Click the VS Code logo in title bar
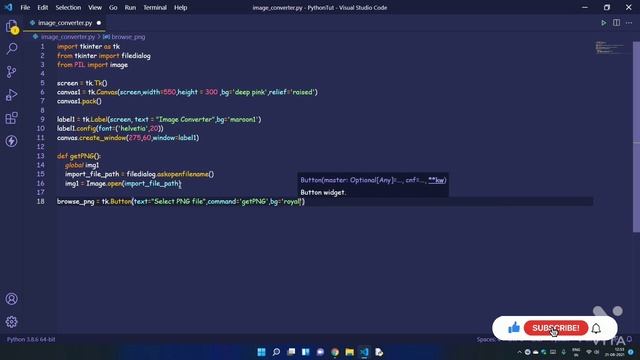The image size is (640, 360). (9, 7)
